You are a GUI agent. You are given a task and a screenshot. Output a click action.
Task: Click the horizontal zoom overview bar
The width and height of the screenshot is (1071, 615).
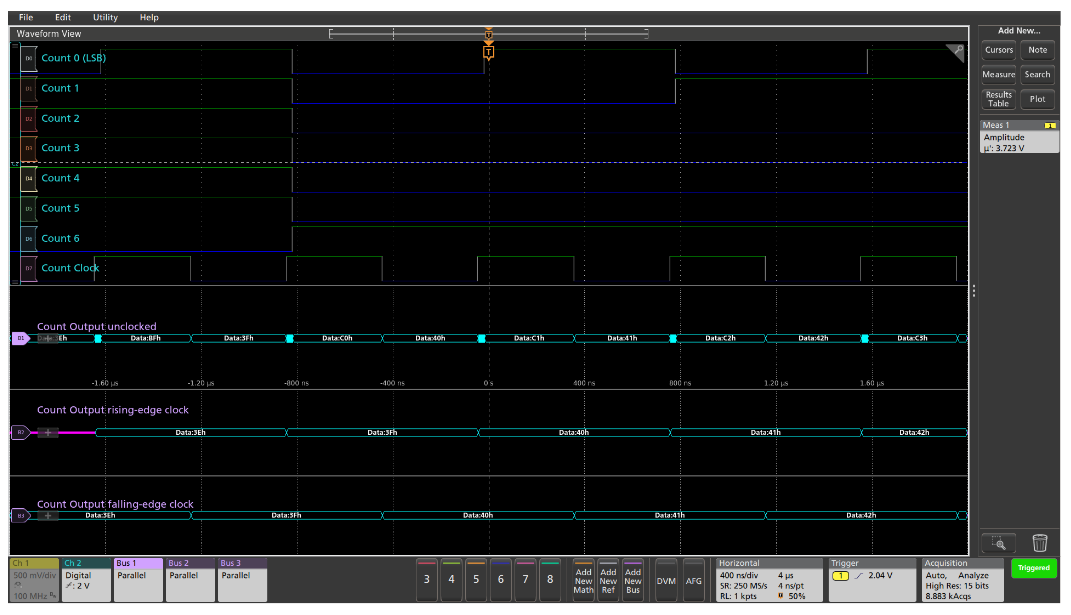(488, 33)
